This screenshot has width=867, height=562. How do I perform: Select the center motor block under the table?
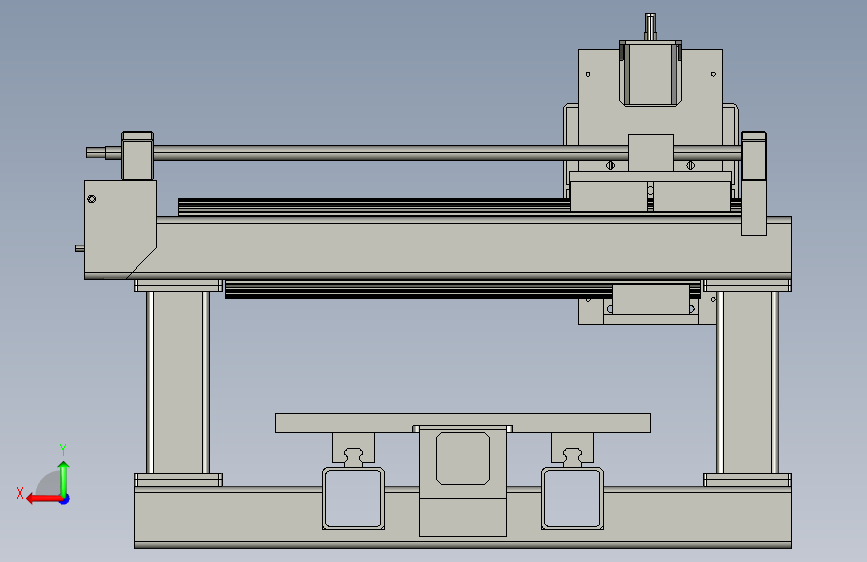tap(463, 481)
